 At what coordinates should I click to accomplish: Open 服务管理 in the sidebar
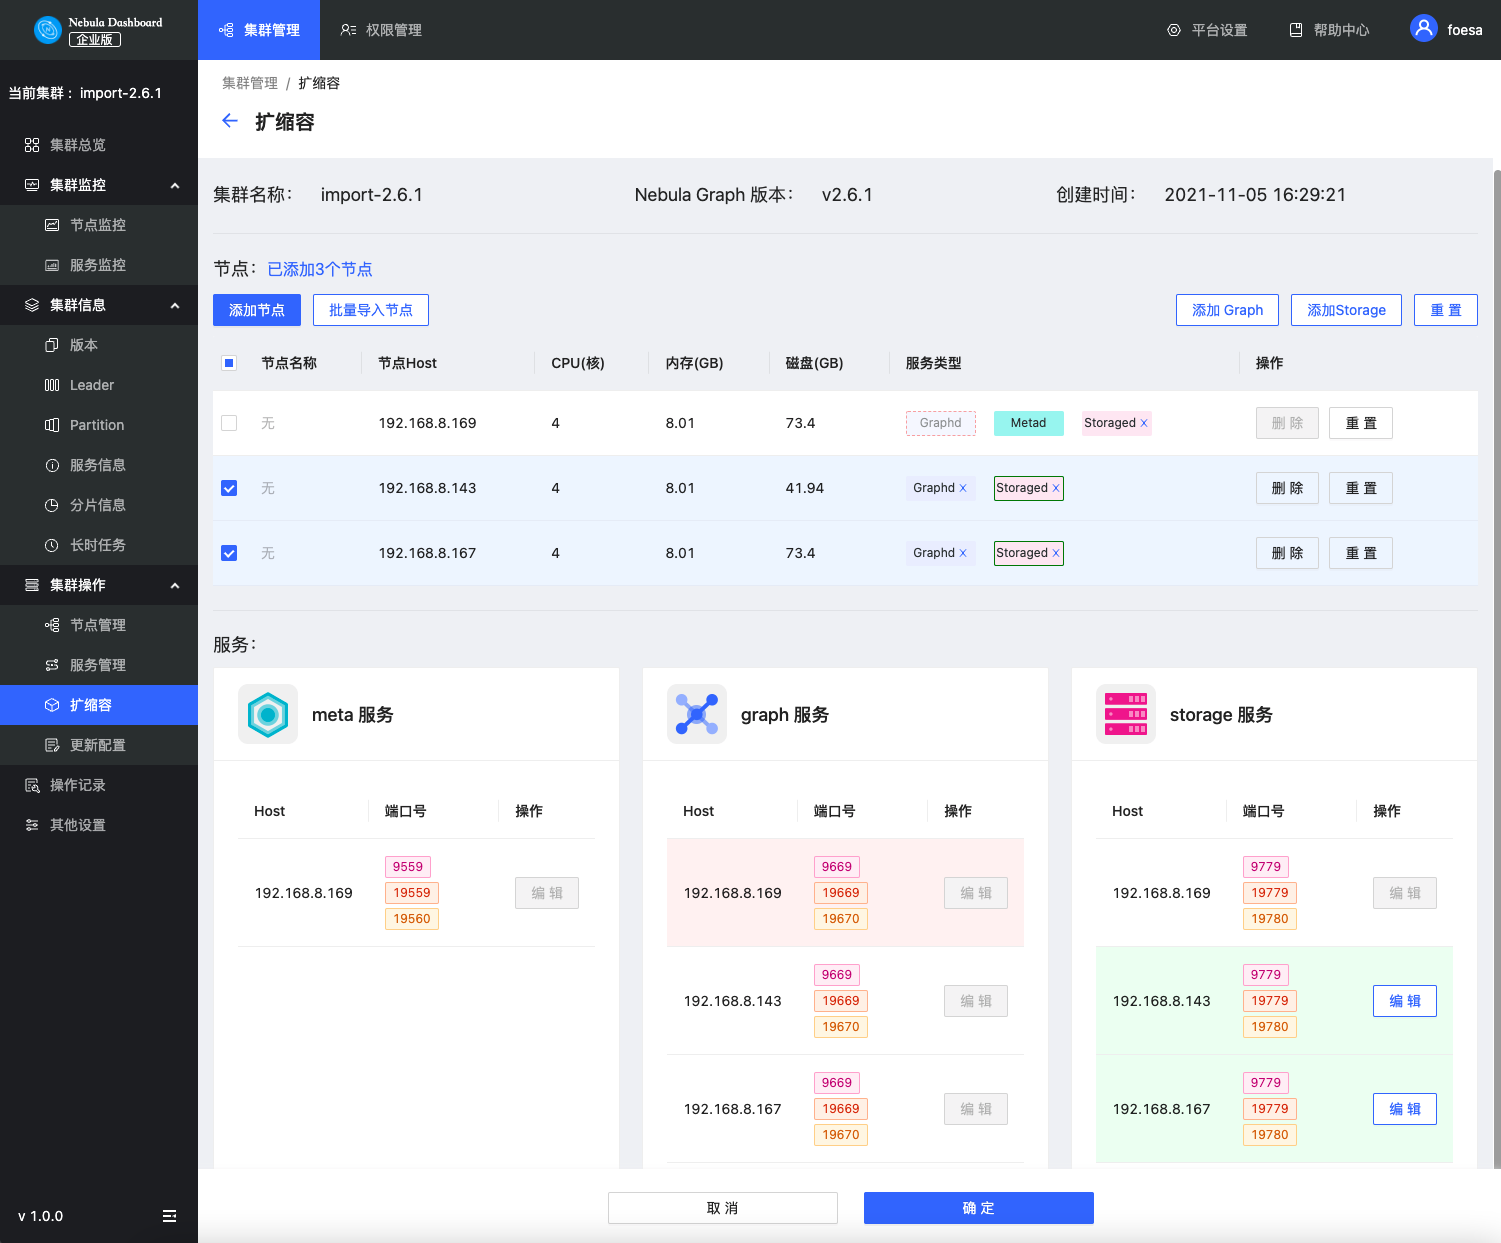(97, 665)
